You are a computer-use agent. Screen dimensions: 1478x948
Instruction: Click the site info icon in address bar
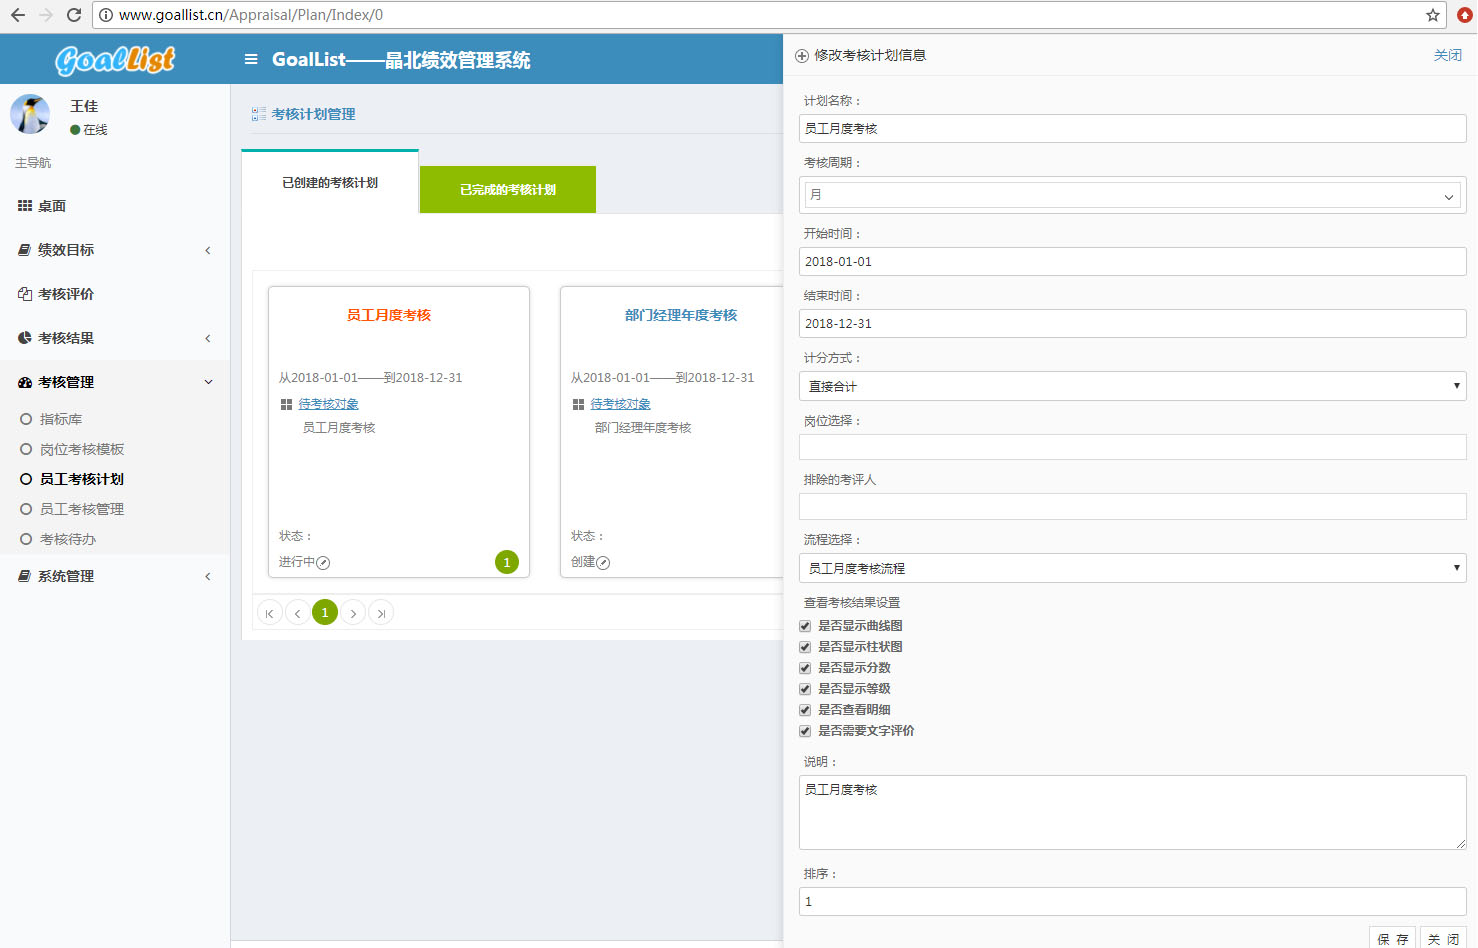(106, 15)
